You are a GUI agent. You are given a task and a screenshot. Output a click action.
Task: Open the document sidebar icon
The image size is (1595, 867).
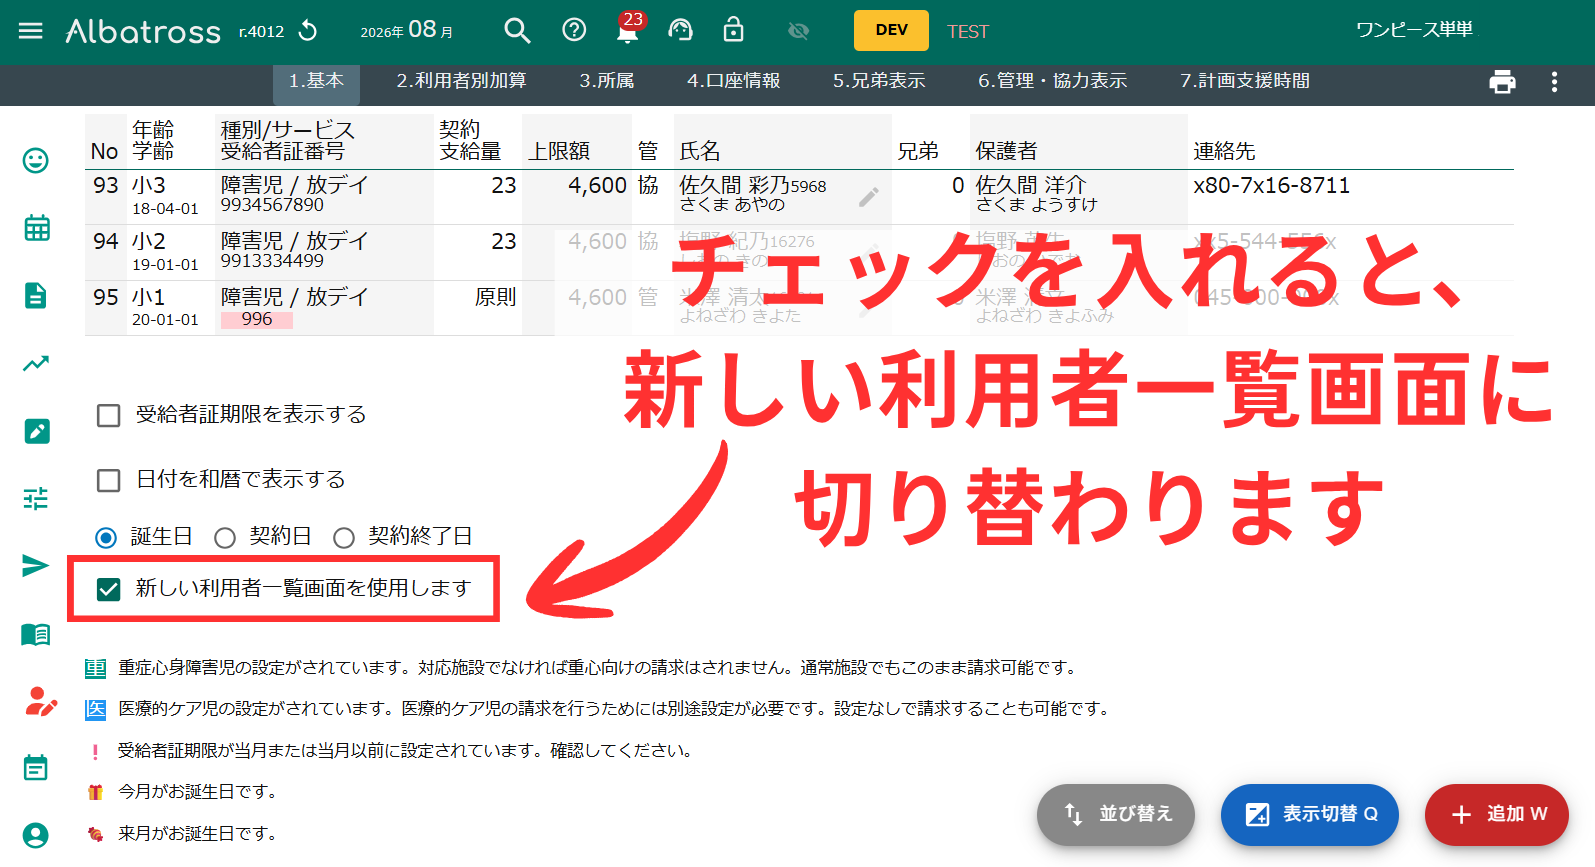tap(36, 295)
